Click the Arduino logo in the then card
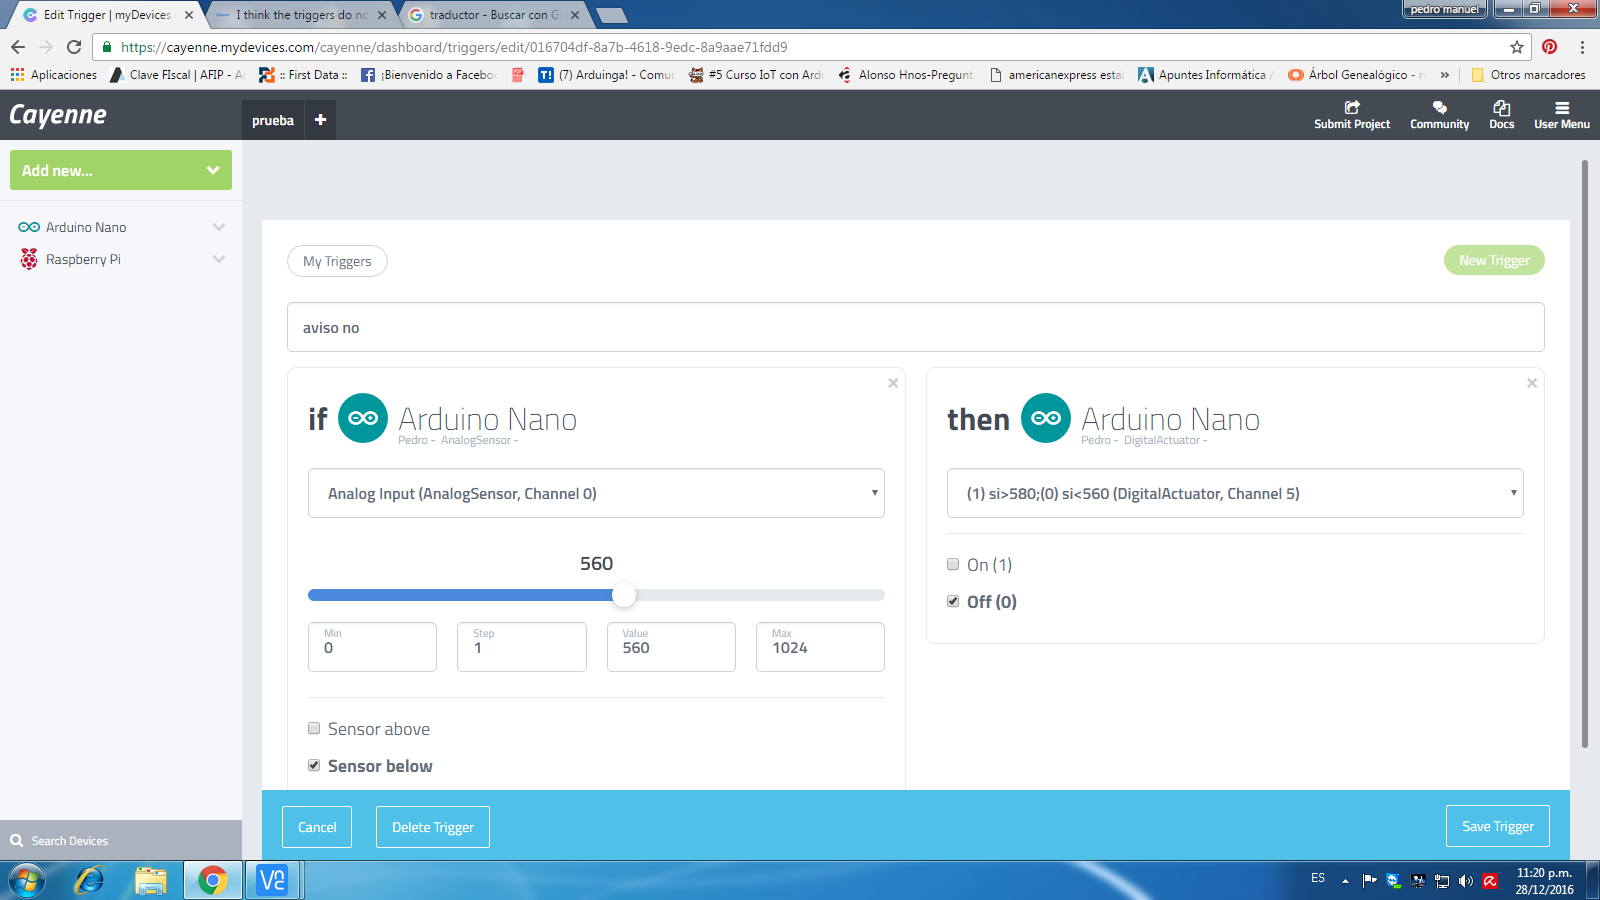Image resolution: width=1600 pixels, height=900 pixels. click(x=1046, y=418)
